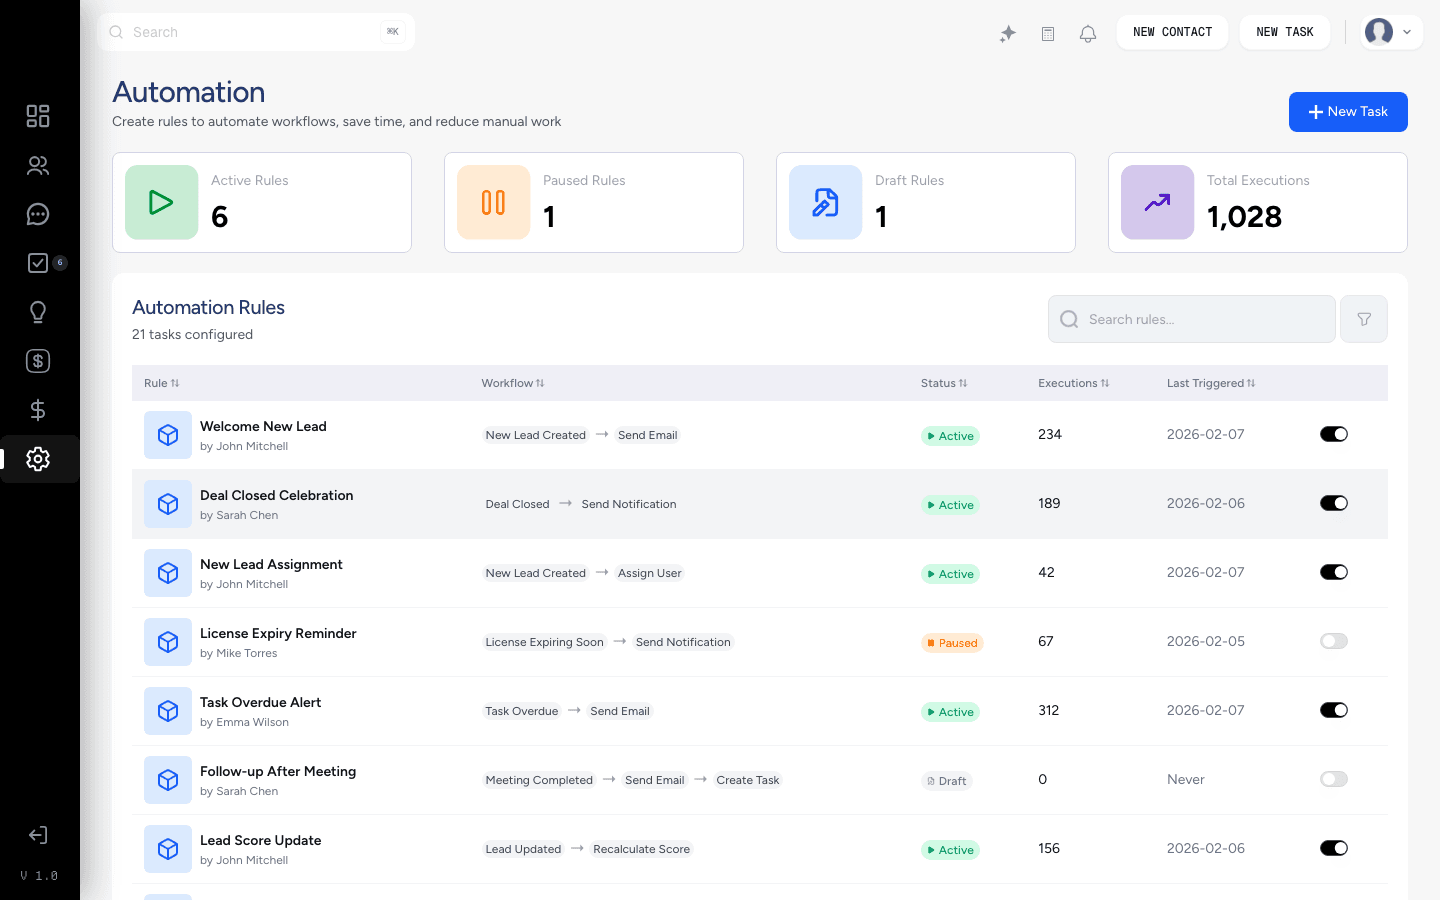Click the cube icon for Task Overdue Alert
Viewport: 1440px width, 900px height.
pyautogui.click(x=168, y=711)
